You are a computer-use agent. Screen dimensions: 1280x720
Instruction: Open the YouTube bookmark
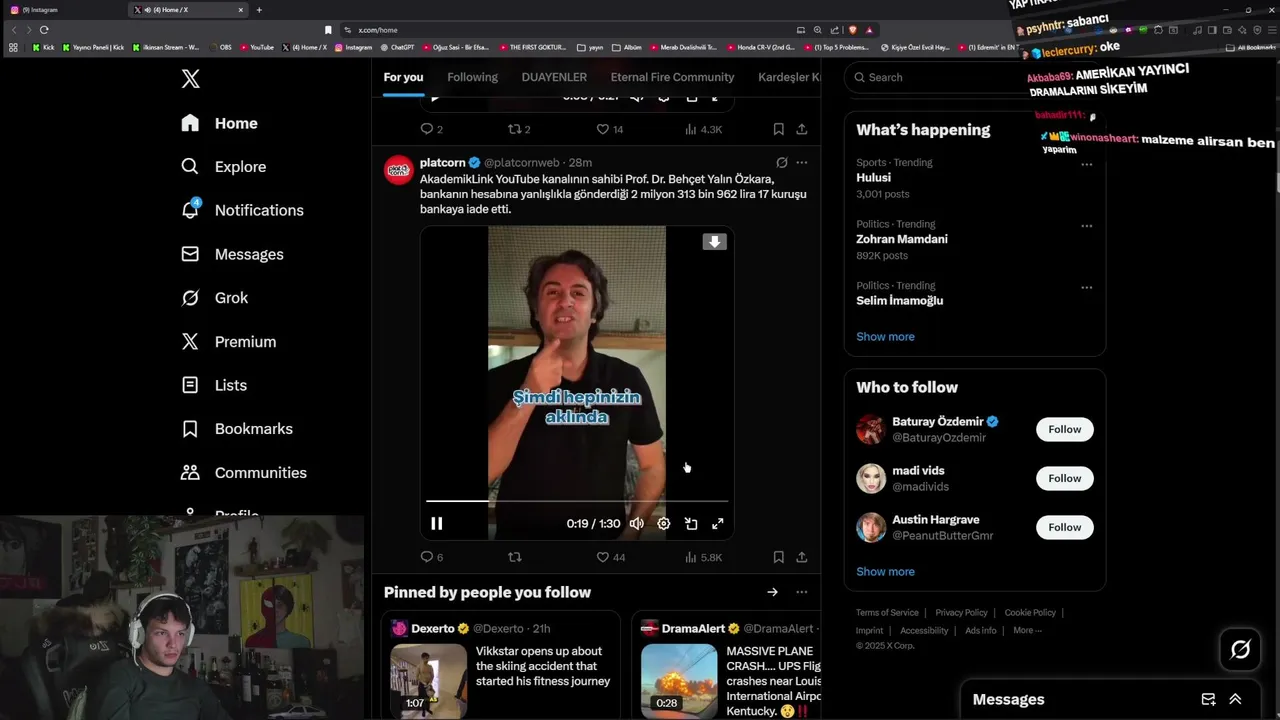[x=256, y=47]
